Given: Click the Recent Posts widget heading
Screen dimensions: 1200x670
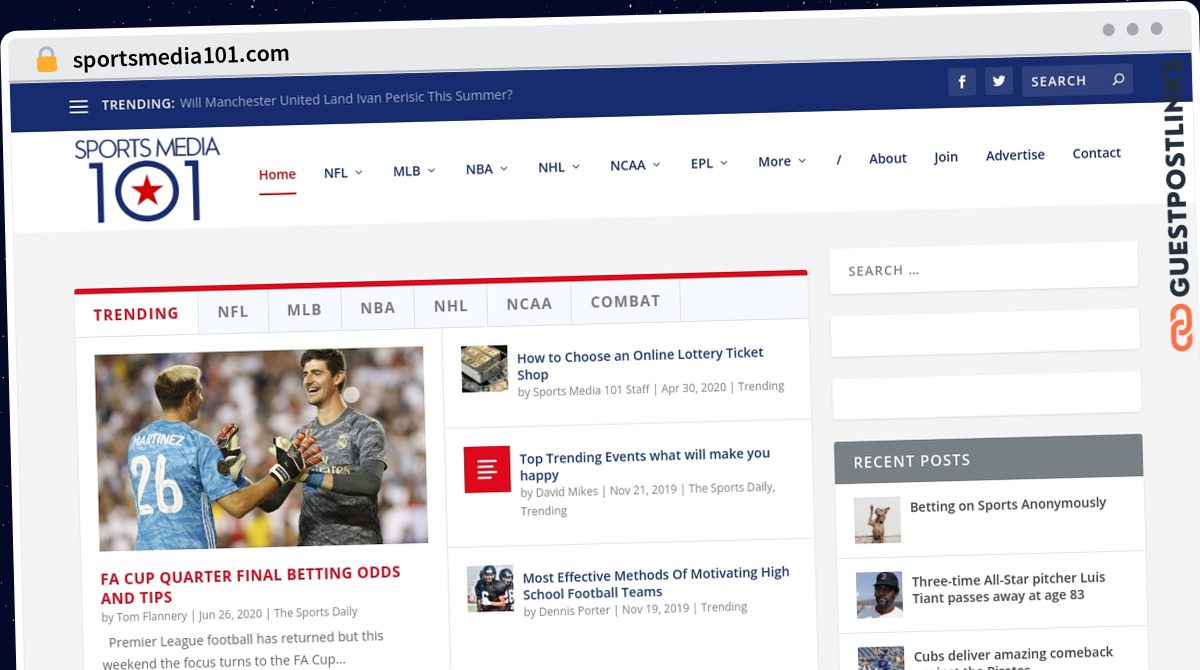Looking at the screenshot, I should pyautogui.click(x=911, y=461).
